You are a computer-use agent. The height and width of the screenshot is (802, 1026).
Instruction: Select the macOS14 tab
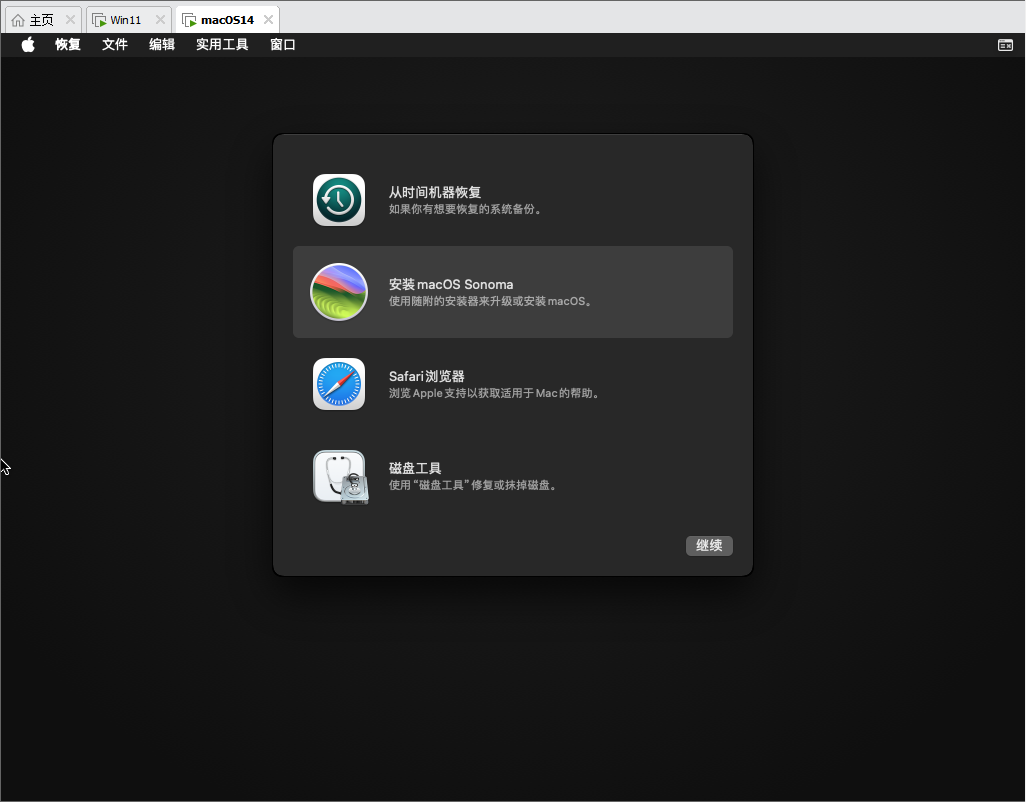(227, 20)
